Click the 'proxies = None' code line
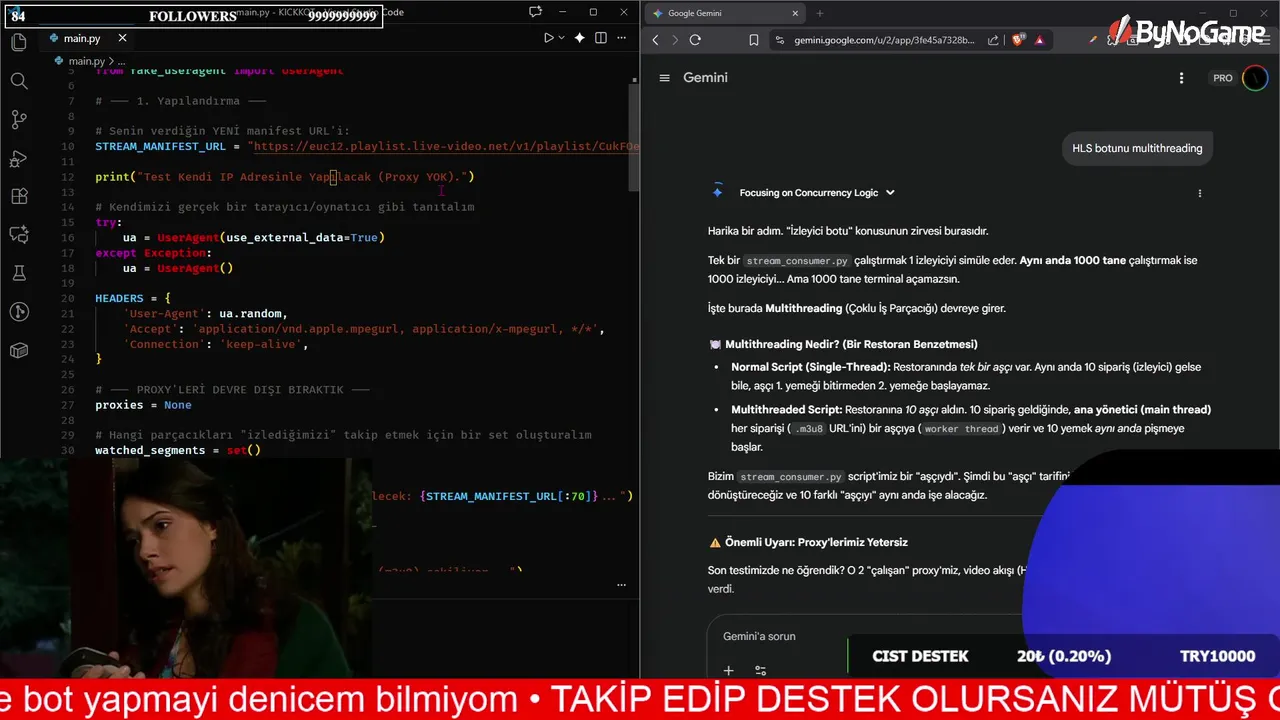 pyautogui.click(x=143, y=405)
